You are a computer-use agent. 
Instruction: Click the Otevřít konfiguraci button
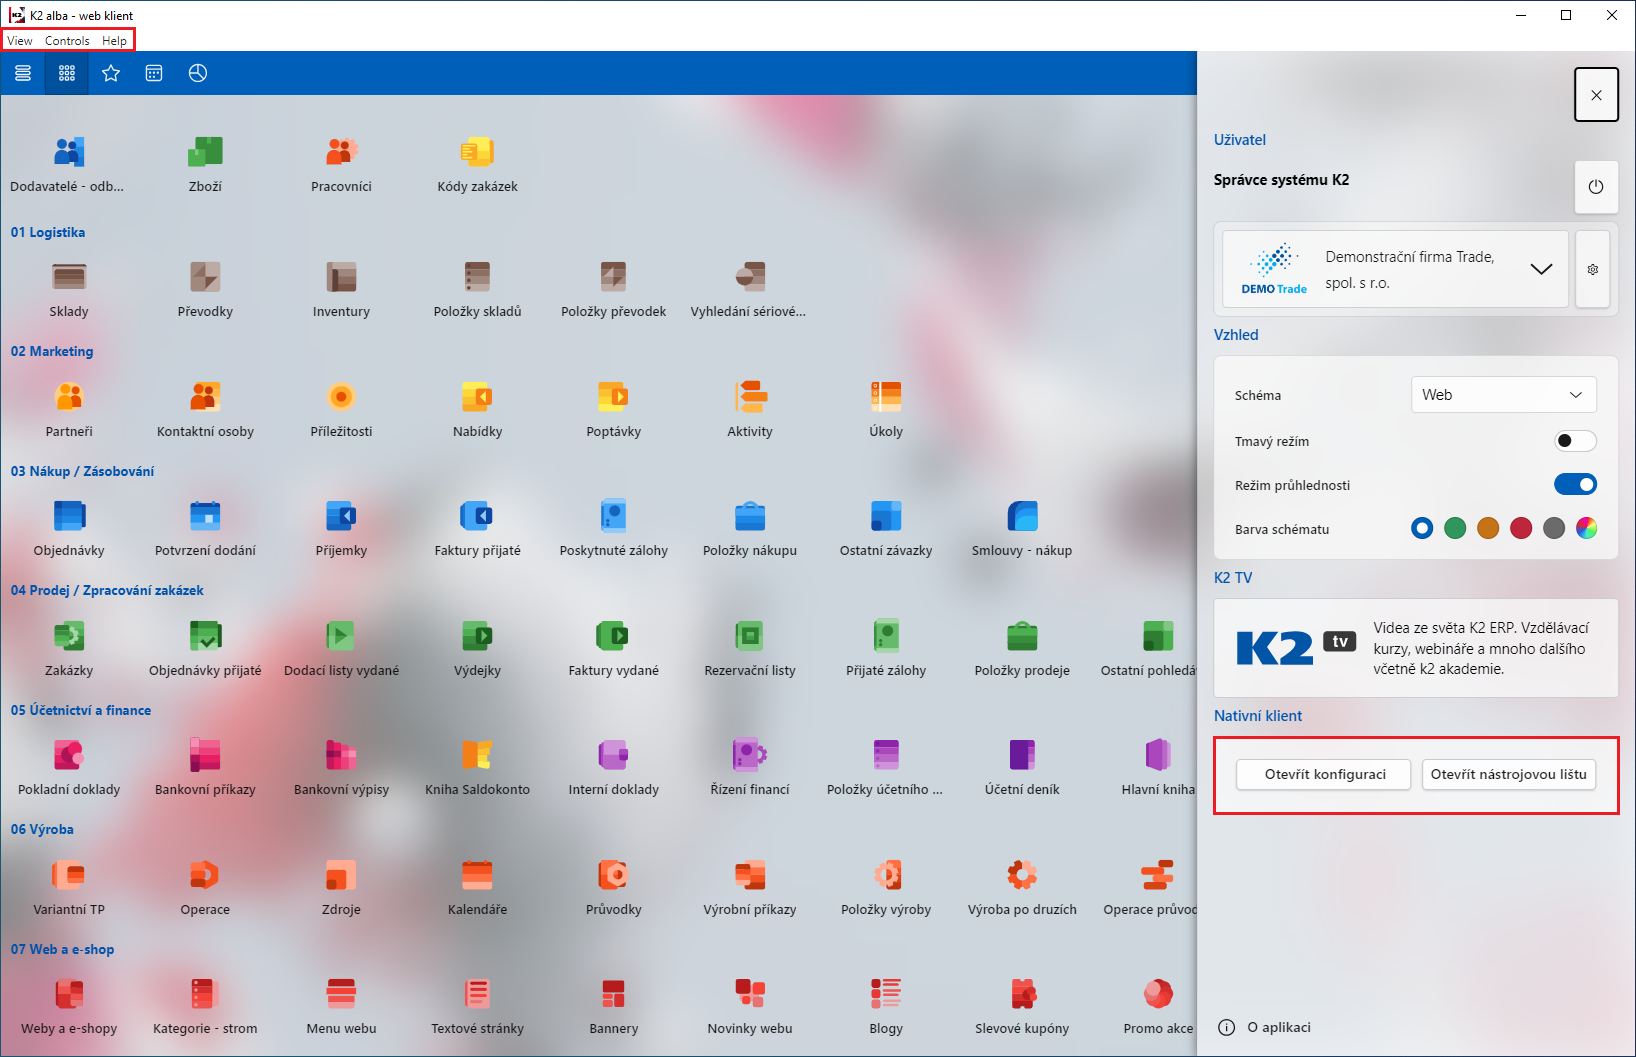pyautogui.click(x=1324, y=774)
